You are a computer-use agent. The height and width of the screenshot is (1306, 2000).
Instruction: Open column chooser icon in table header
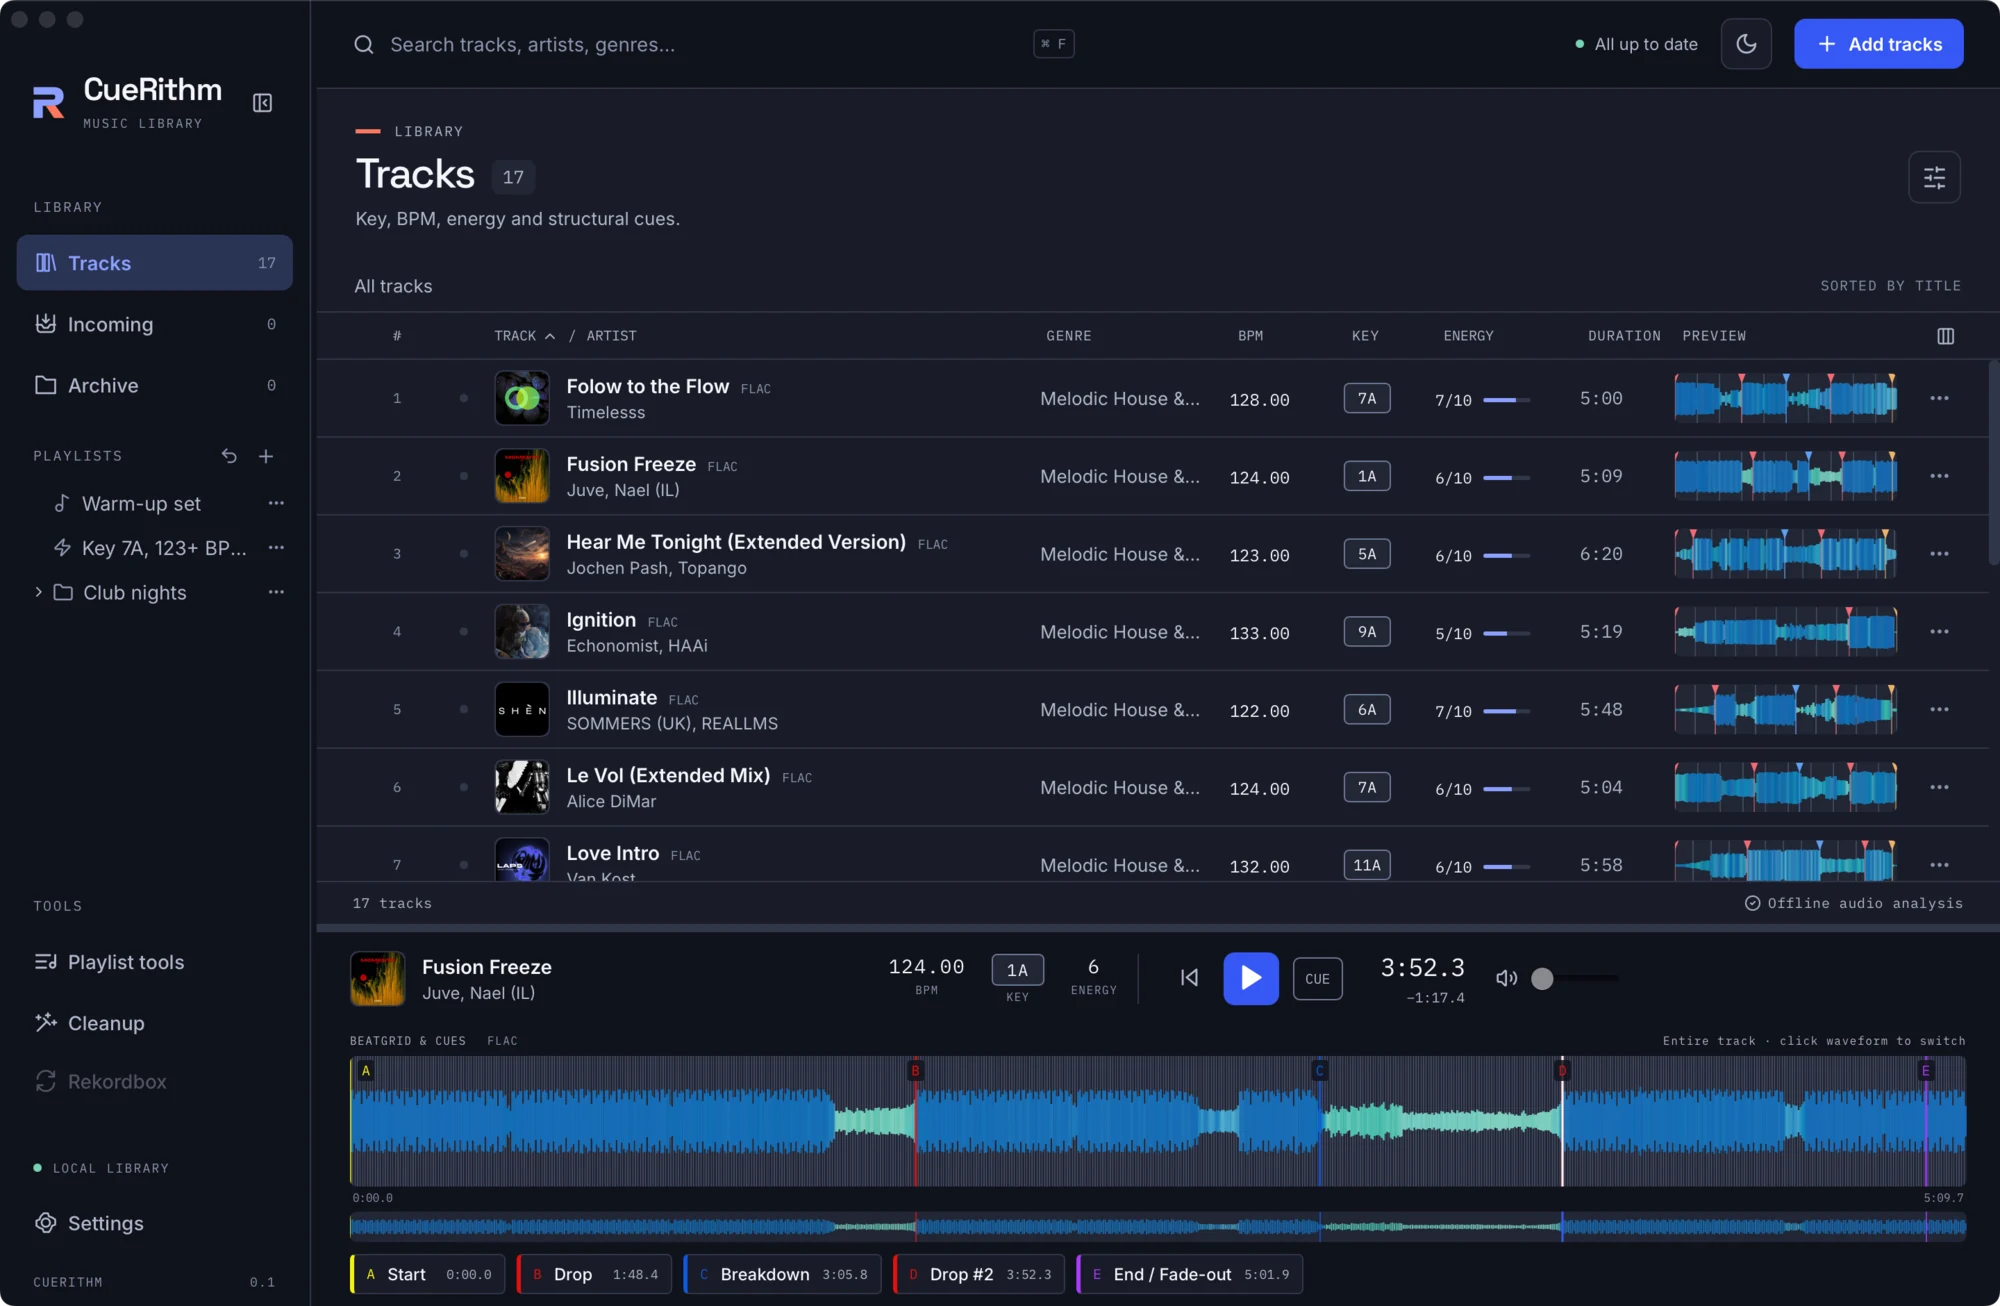(x=1945, y=336)
